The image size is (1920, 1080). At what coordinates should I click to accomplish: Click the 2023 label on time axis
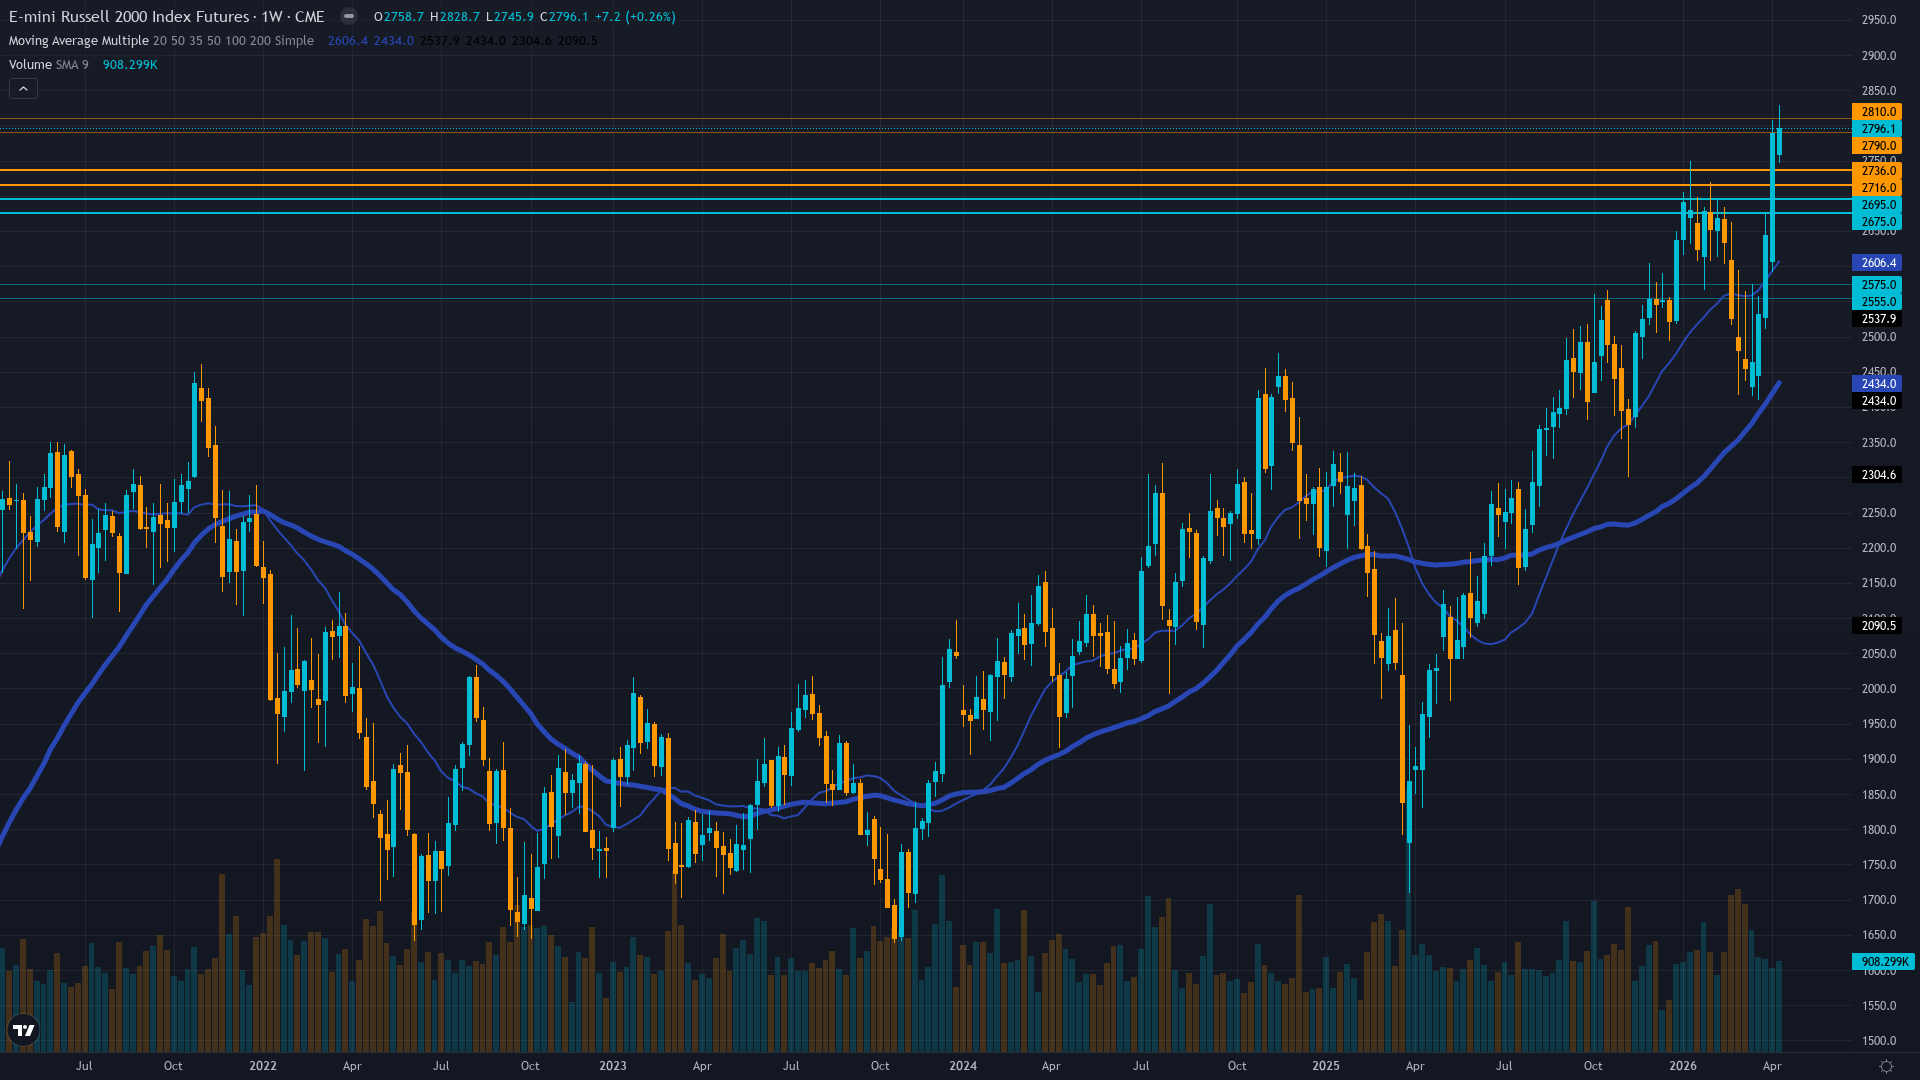pos(613,1066)
